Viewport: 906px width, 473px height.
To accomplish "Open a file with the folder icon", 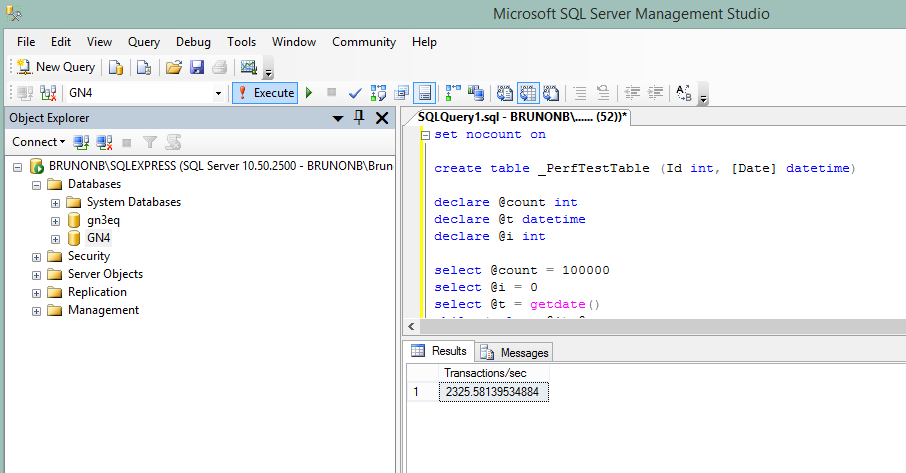I will (x=173, y=68).
